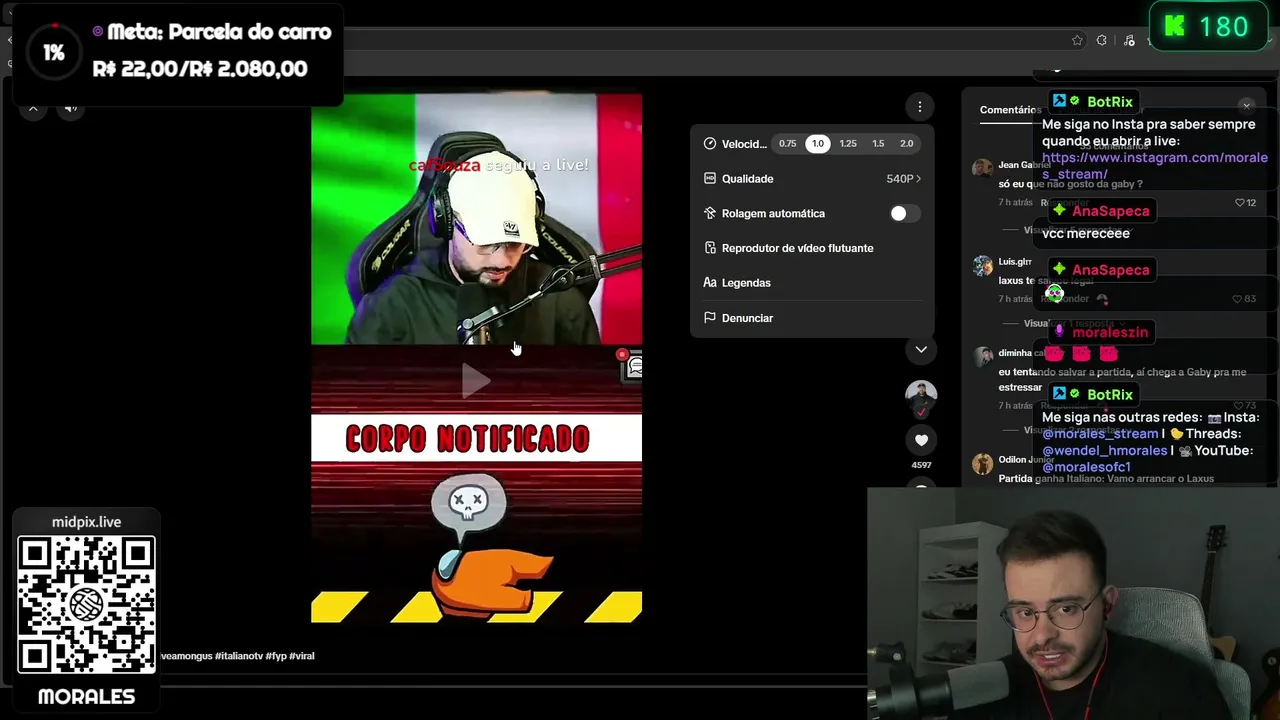Screen dimensions: 1280x720
Task: Open the #fyp hashtag
Action: [x=276, y=656]
